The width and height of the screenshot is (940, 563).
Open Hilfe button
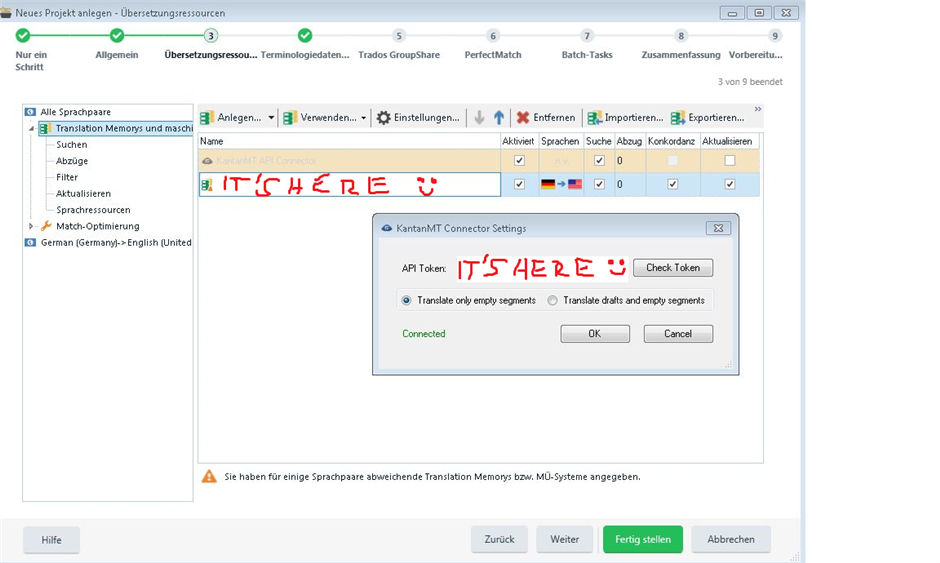point(52,540)
